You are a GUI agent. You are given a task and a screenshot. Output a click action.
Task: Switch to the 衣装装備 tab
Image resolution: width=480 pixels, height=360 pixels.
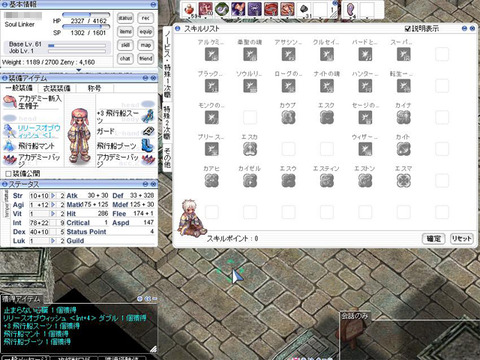57,88
